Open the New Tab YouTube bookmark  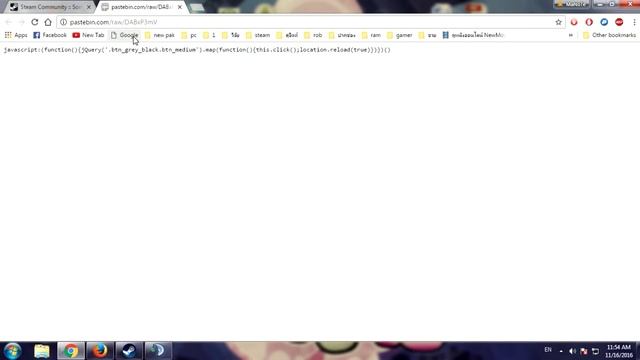(x=88, y=35)
